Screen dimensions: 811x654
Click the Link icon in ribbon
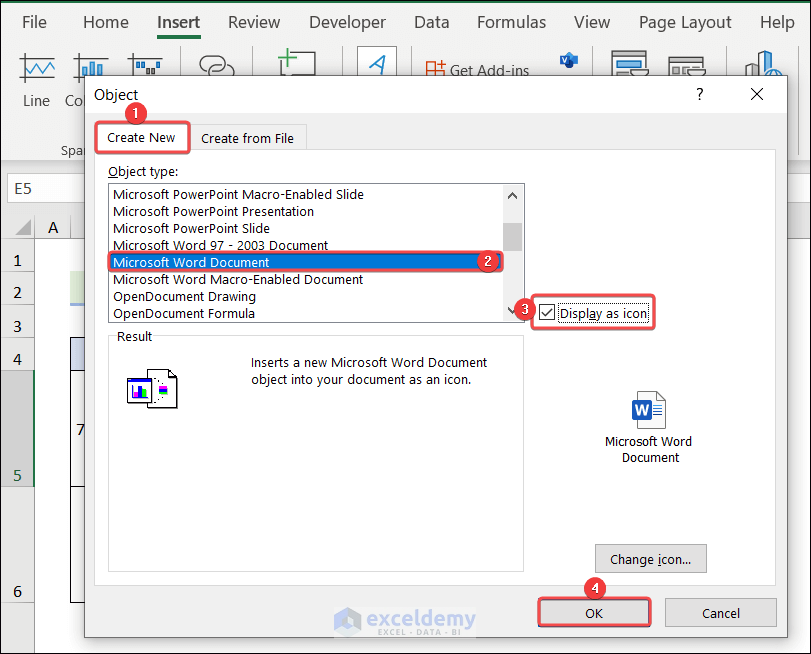tap(217, 65)
